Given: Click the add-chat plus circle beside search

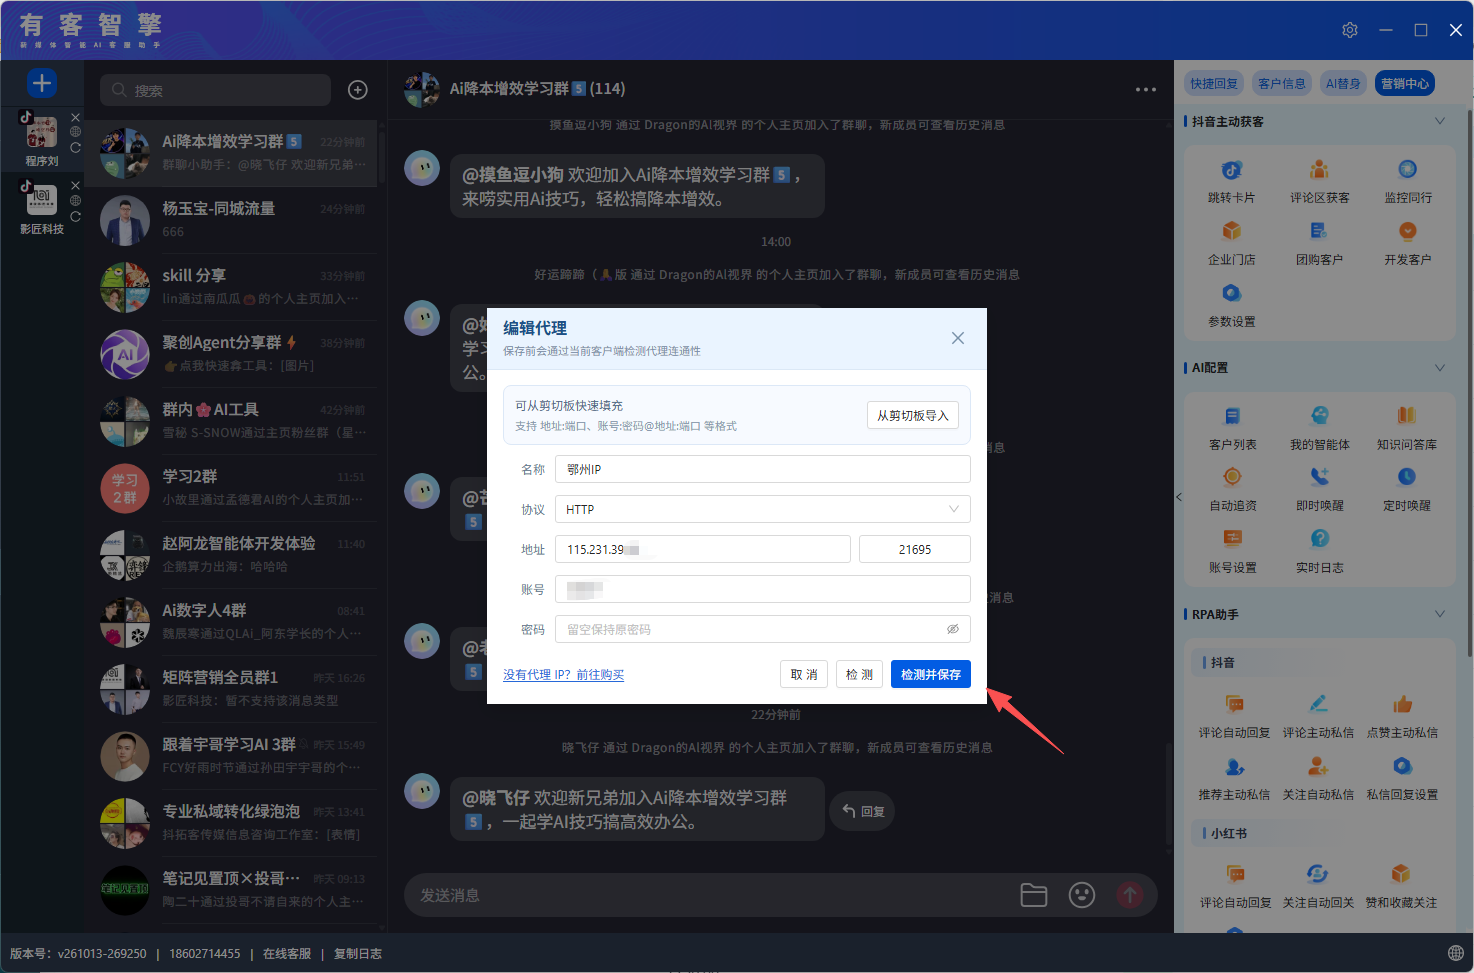Looking at the screenshot, I should click(x=357, y=90).
